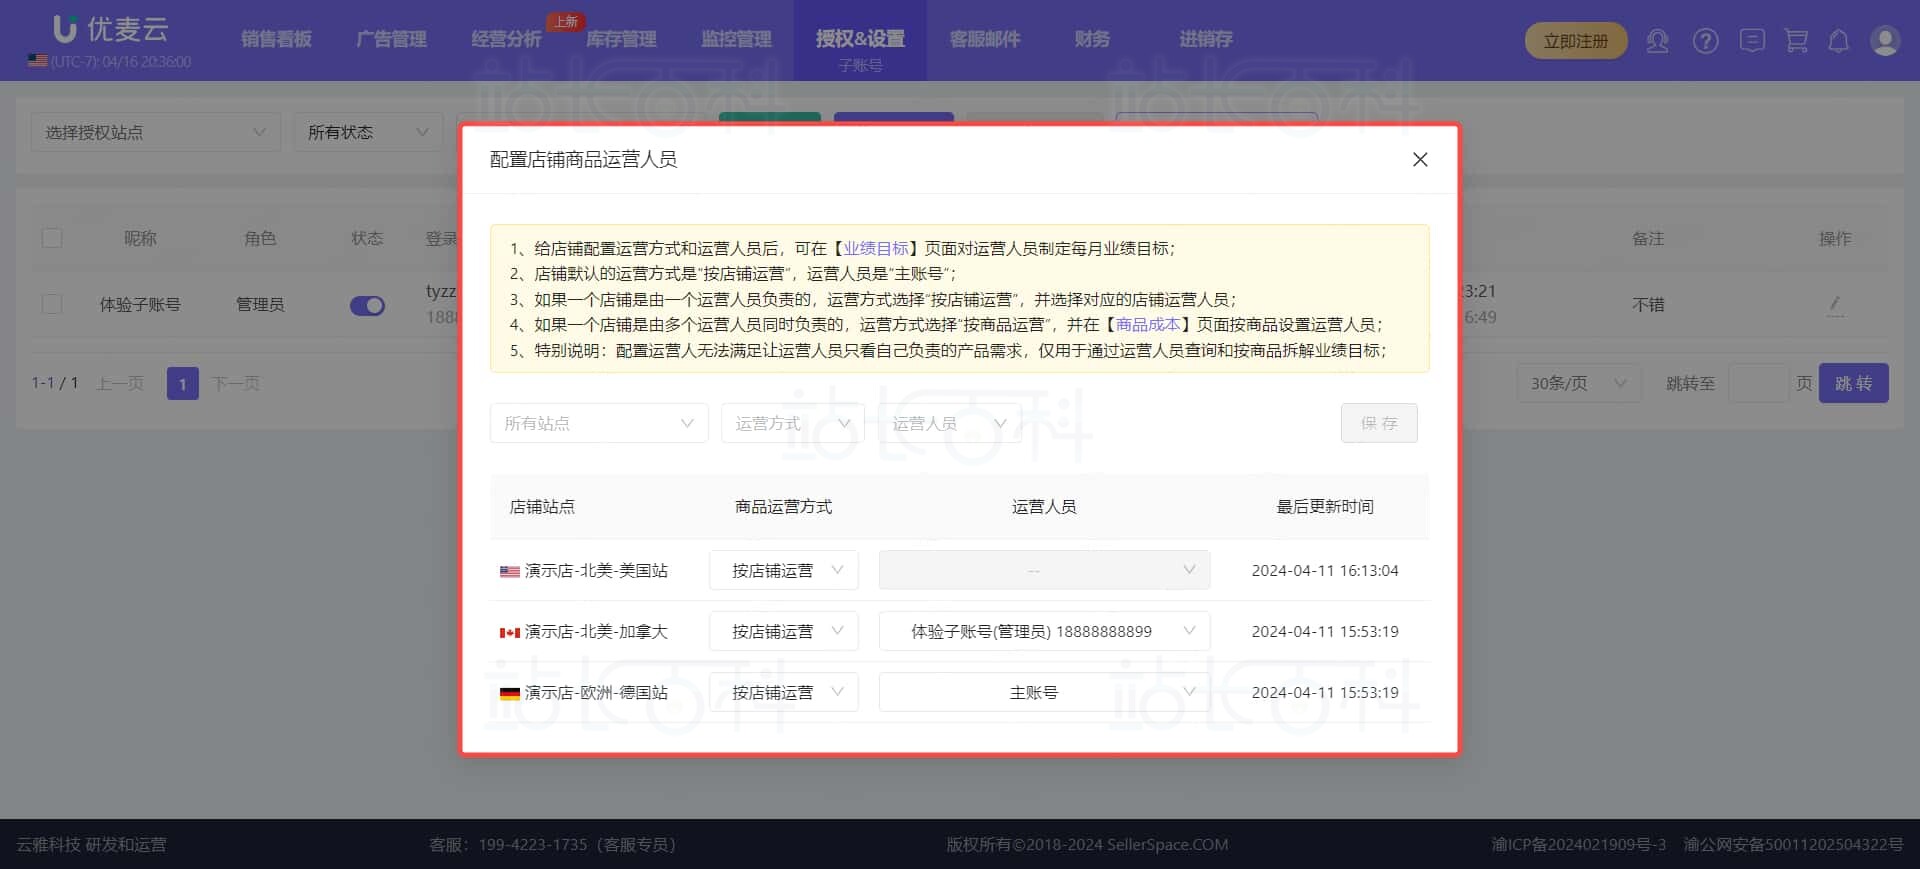Open 商品运营方式 dropdown for 美国站 store

(783, 570)
